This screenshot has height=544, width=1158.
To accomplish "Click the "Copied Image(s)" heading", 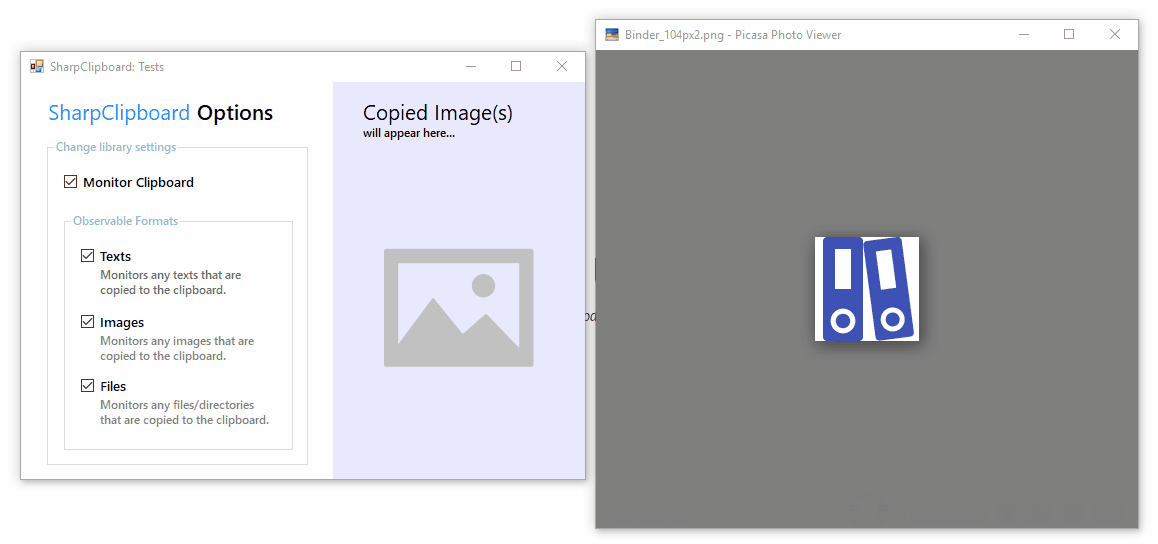I will (x=437, y=113).
